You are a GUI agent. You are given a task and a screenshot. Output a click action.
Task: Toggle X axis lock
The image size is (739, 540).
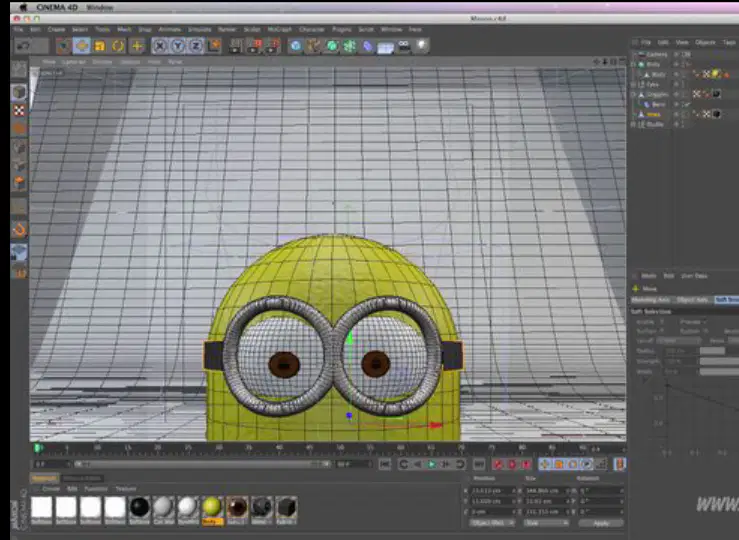160,46
